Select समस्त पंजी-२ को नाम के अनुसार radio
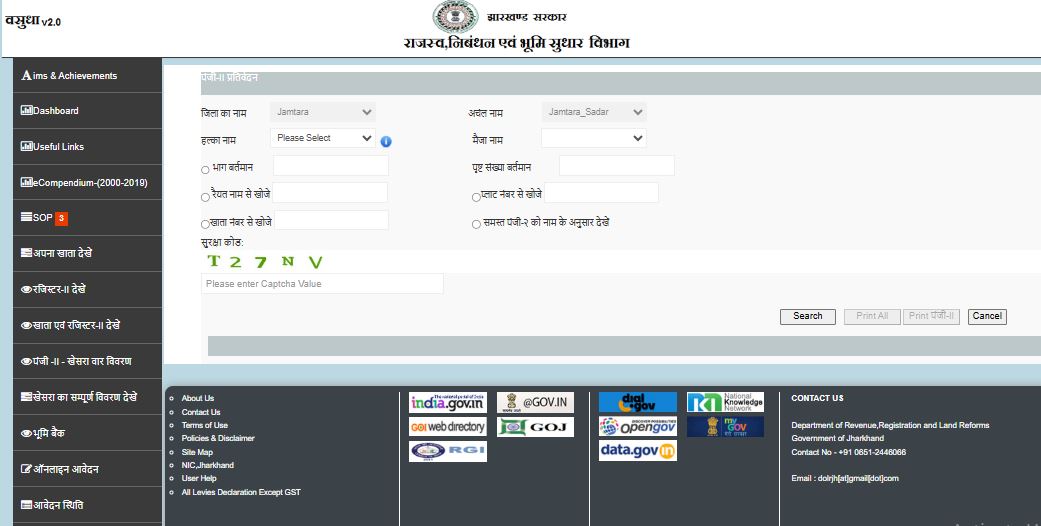Viewport: 1041px width, 526px height. pyautogui.click(x=476, y=224)
